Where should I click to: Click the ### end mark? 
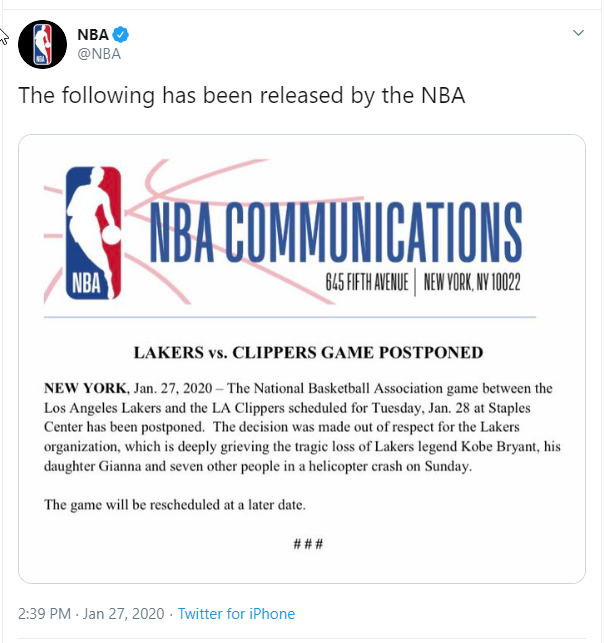(x=308, y=544)
